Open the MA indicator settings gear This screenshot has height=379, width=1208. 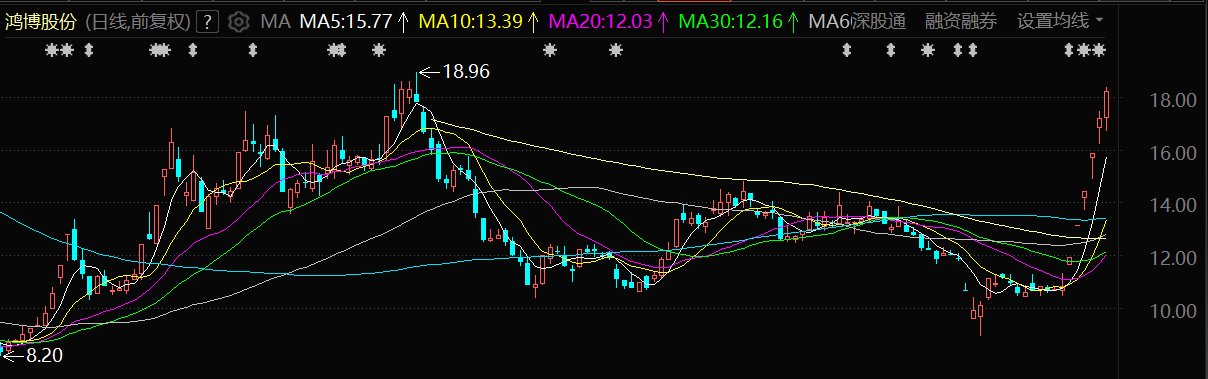click(x=239, y=21)
